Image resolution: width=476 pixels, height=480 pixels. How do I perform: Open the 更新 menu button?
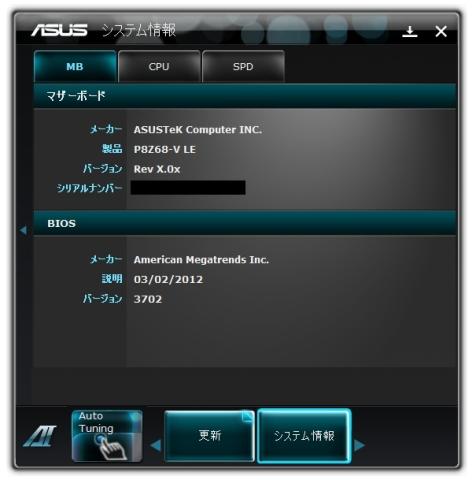209,436
